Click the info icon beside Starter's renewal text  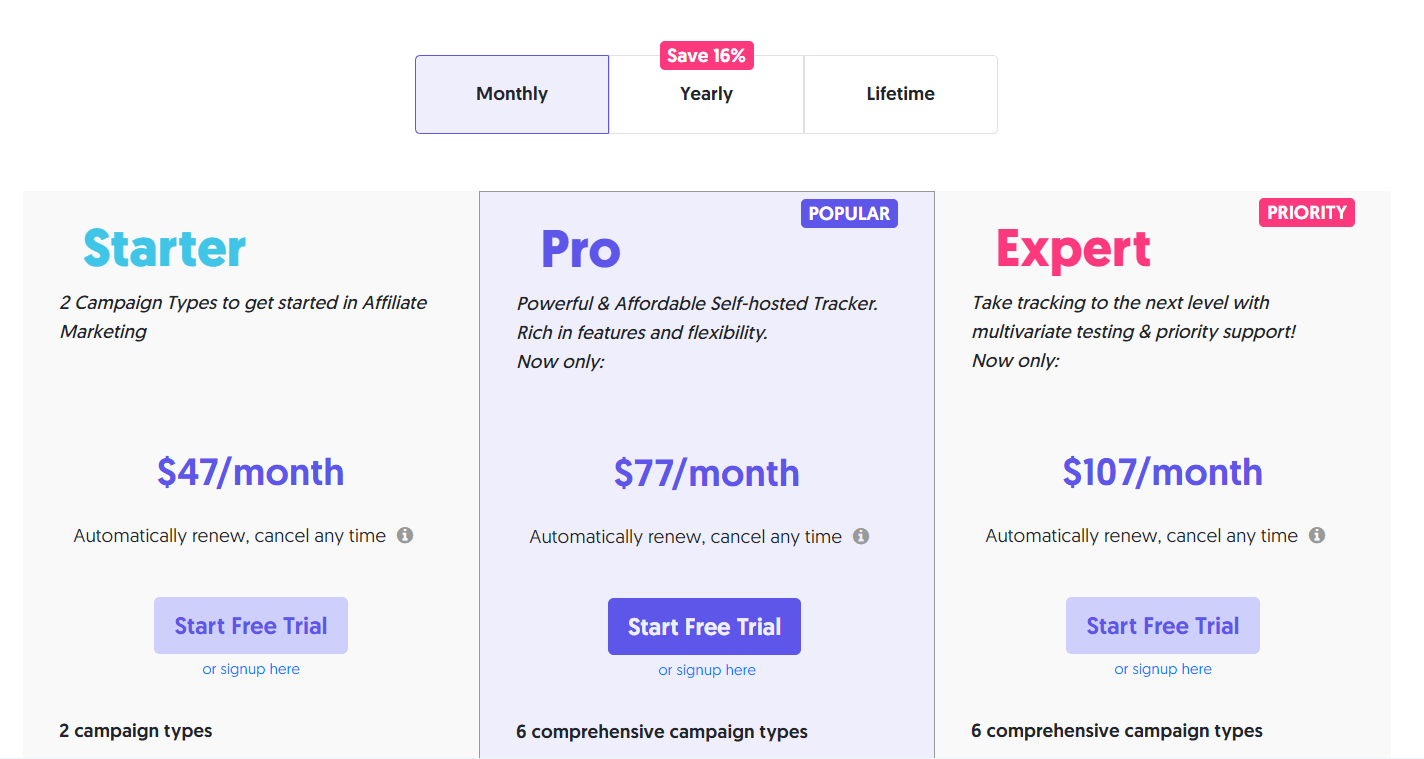pyautogui.click(x=405, y=535)
